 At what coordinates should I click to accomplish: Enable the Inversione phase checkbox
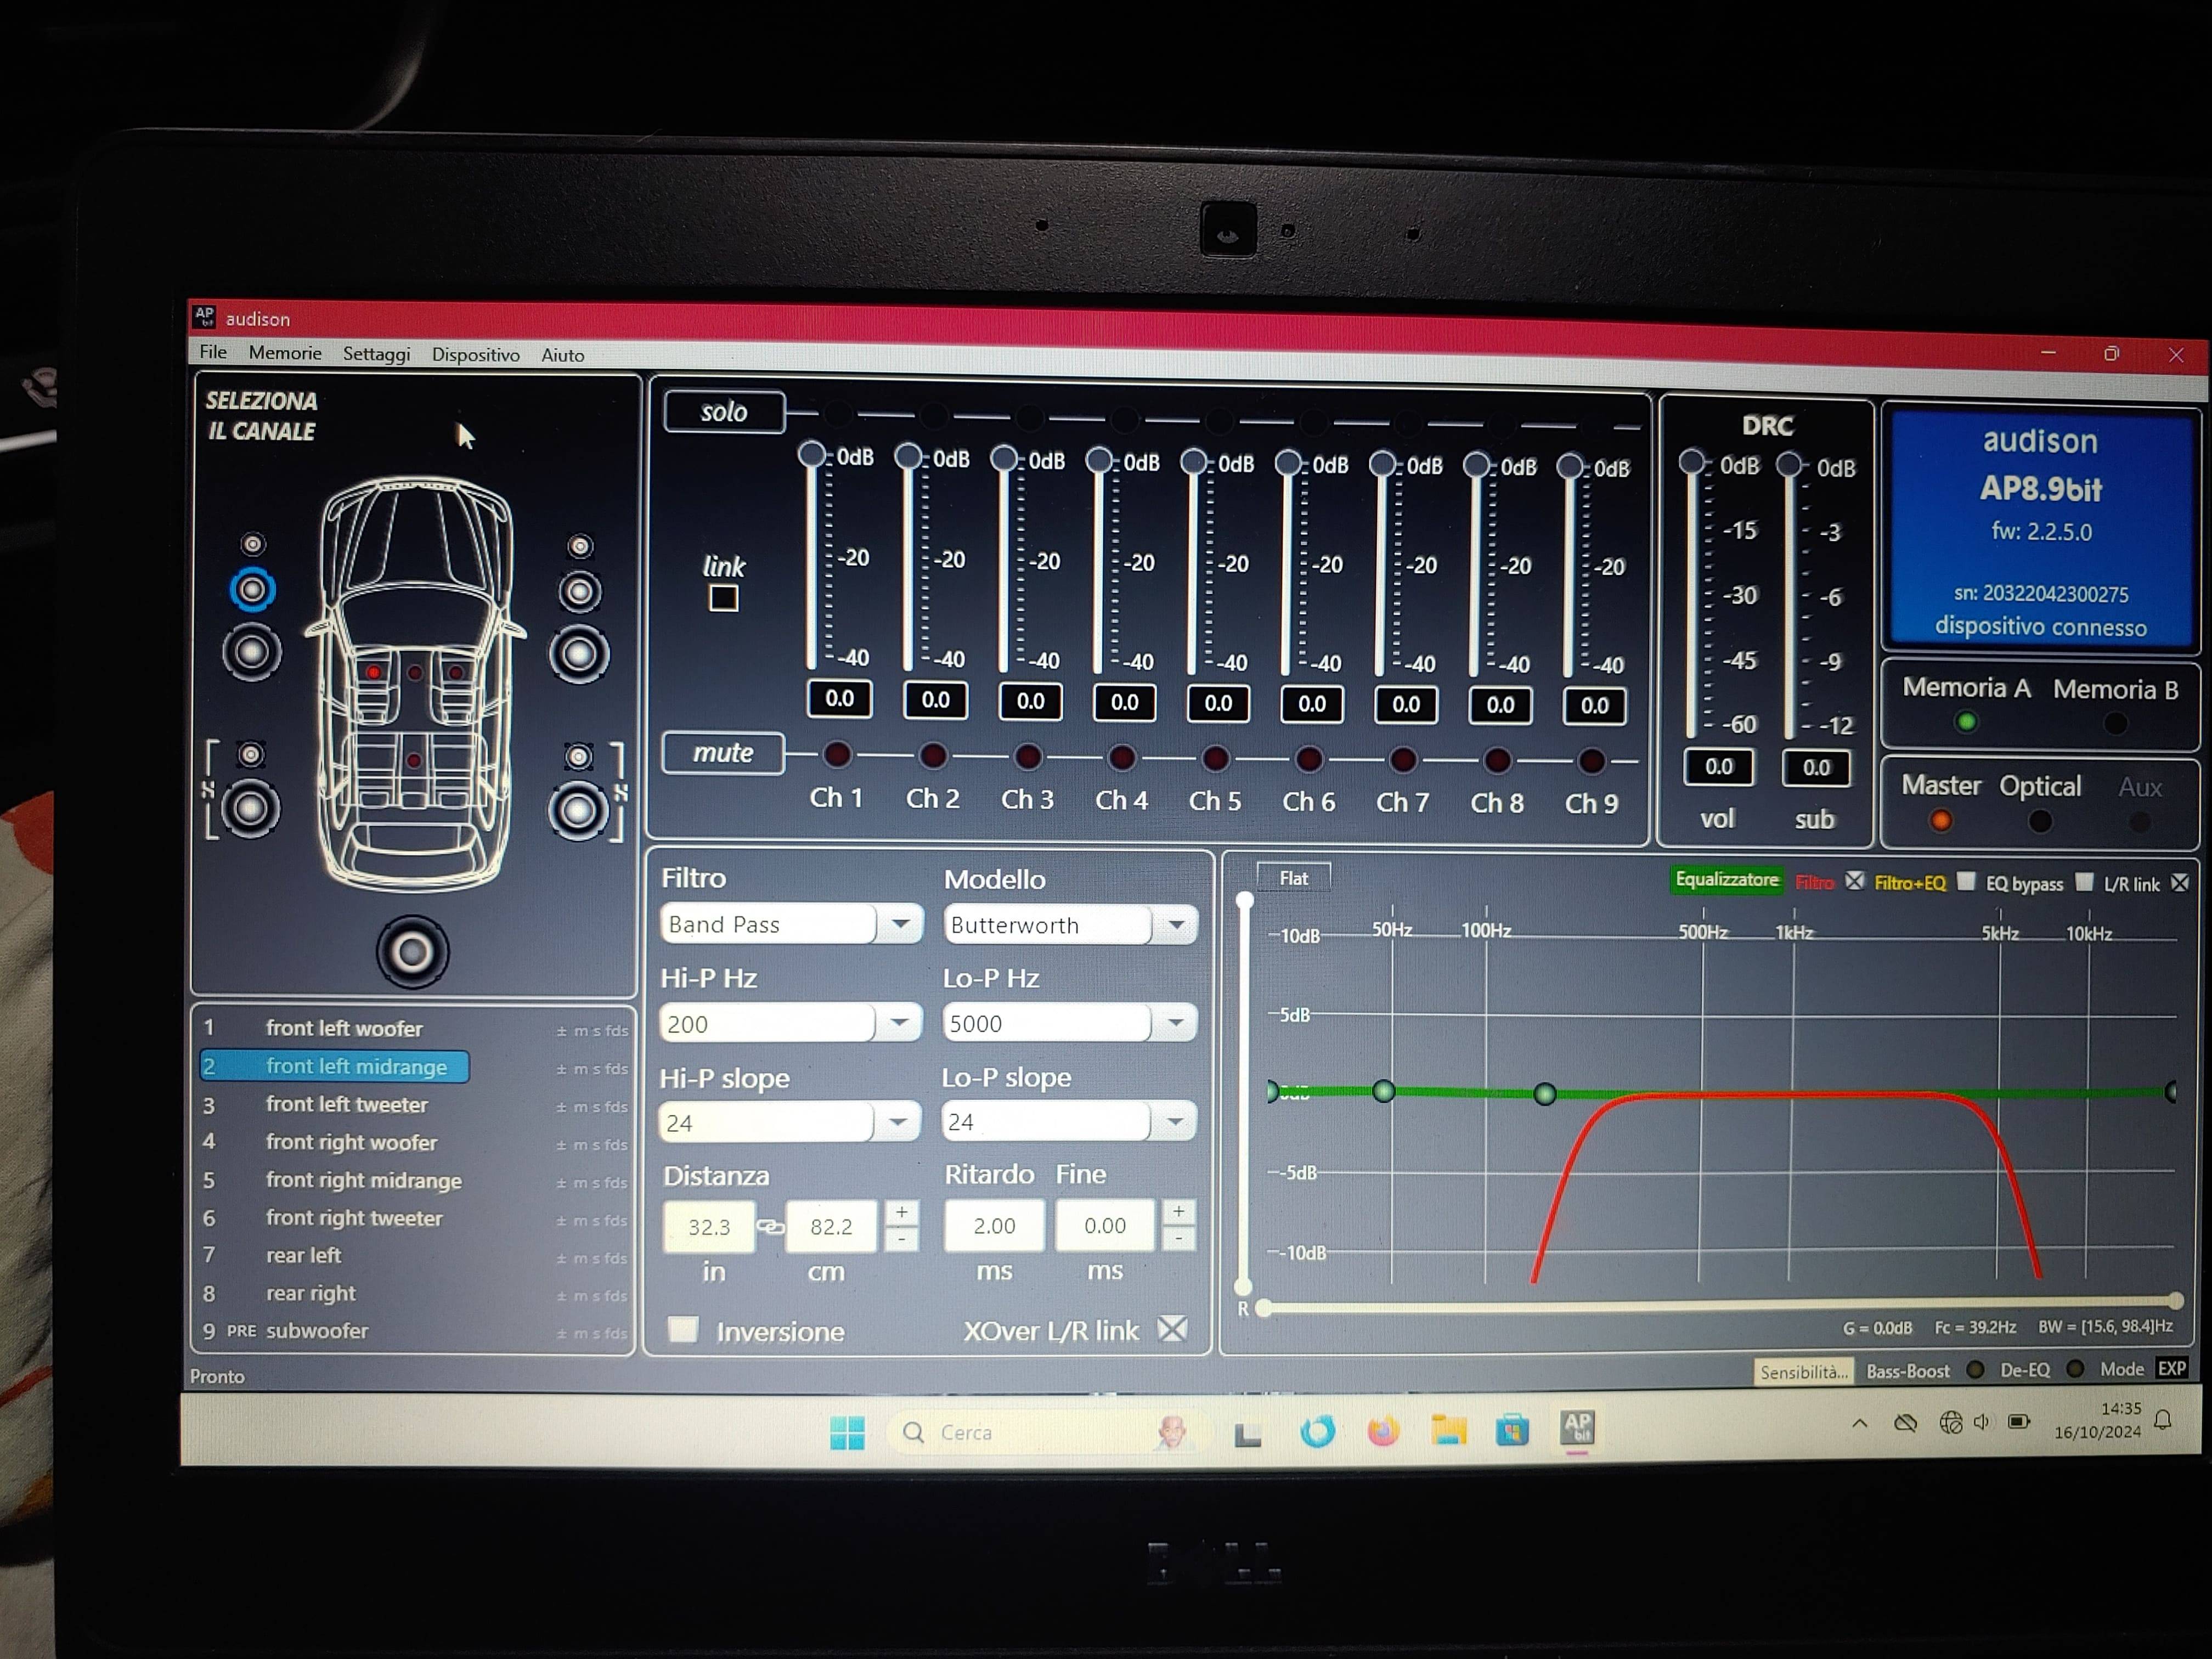point(683,1329)
